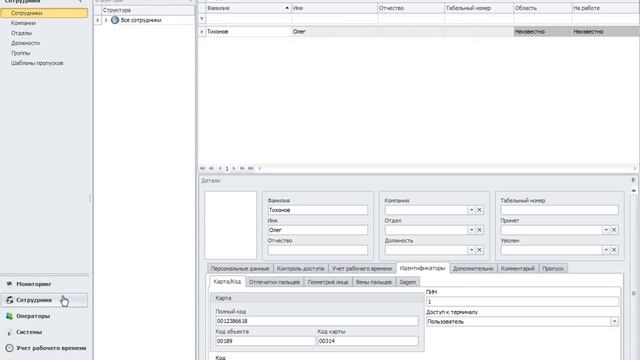Expand Все сотрудники tree node
Viewport: 640px width, 360px height.
pyautogui.click(x=106, y=20)
